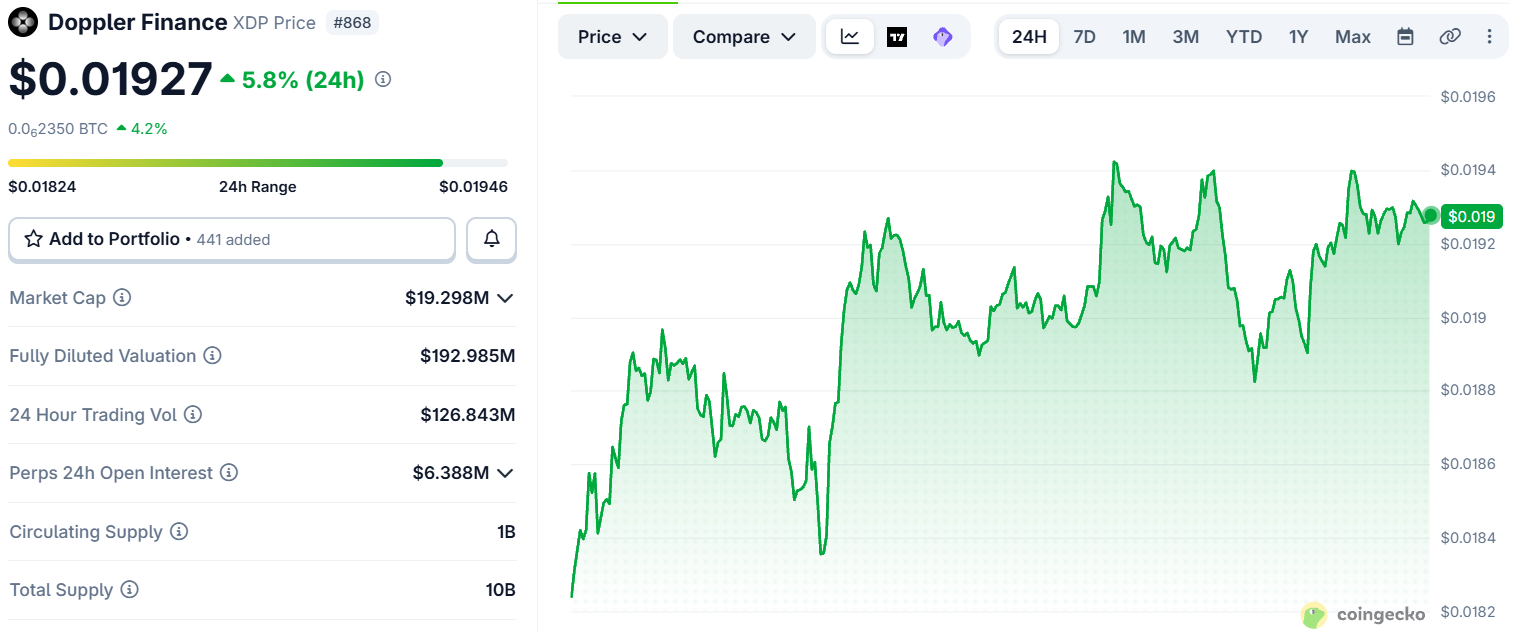Open Circulating Supply info icon
Screen dimensions: 1517x632
pyautogui.click(x=179, y=531)
